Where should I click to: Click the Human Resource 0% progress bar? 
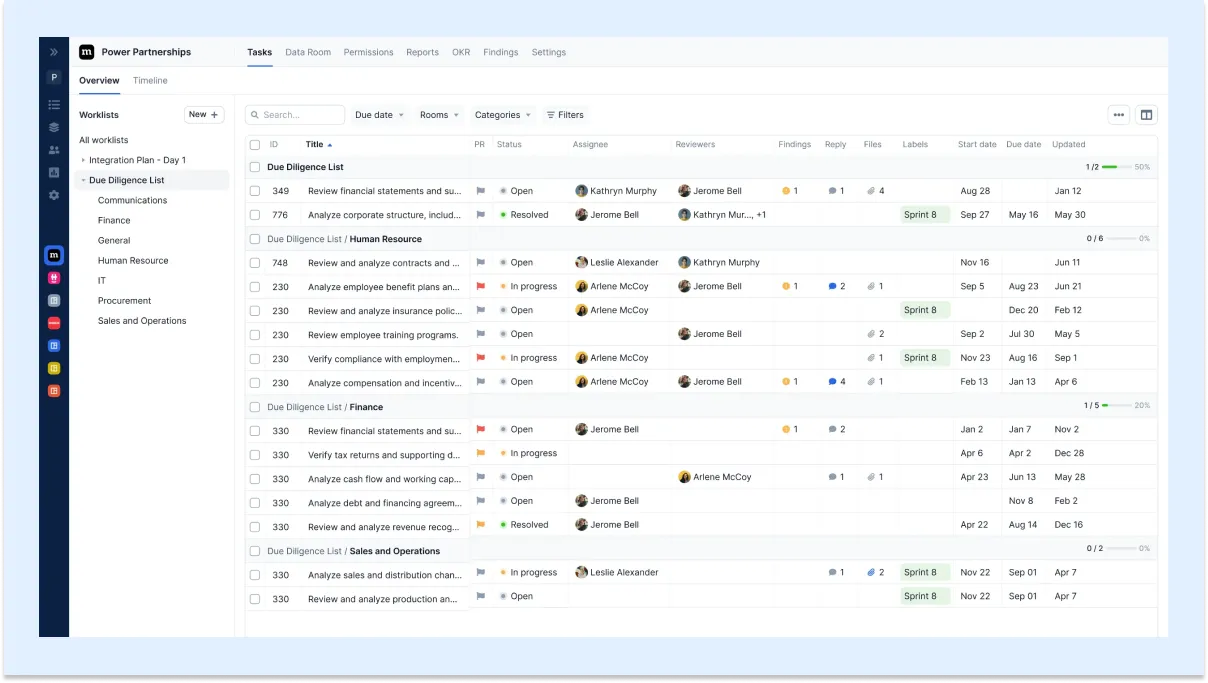pos(1122,239)
